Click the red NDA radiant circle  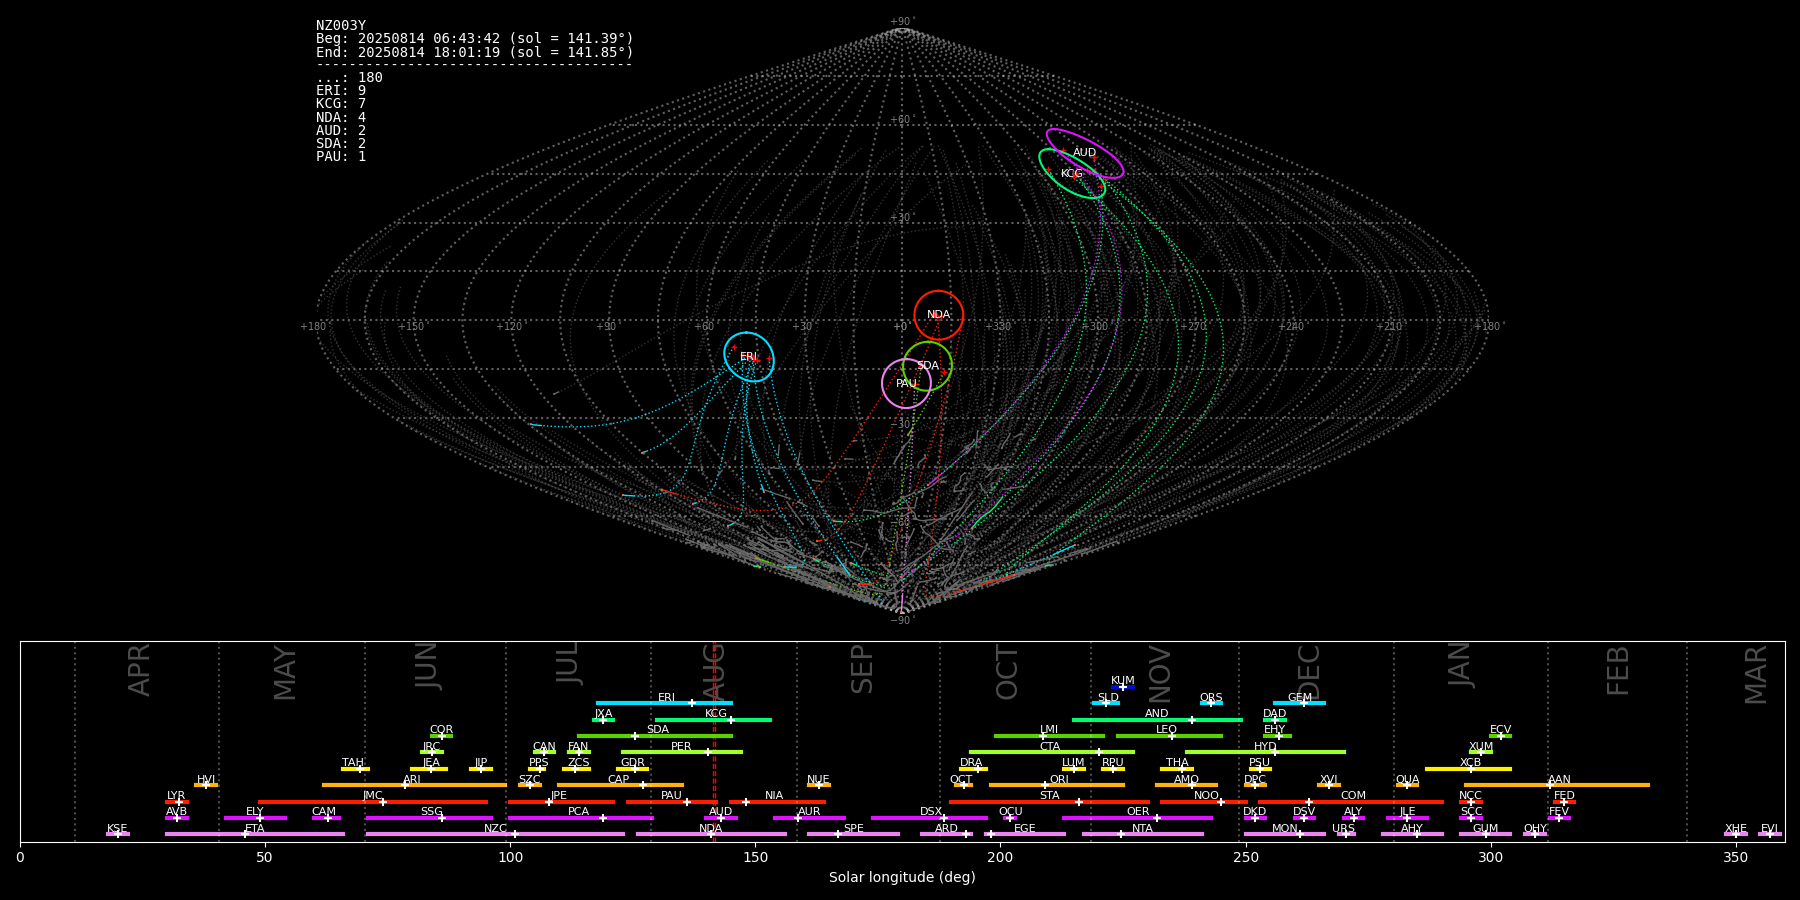938,315
